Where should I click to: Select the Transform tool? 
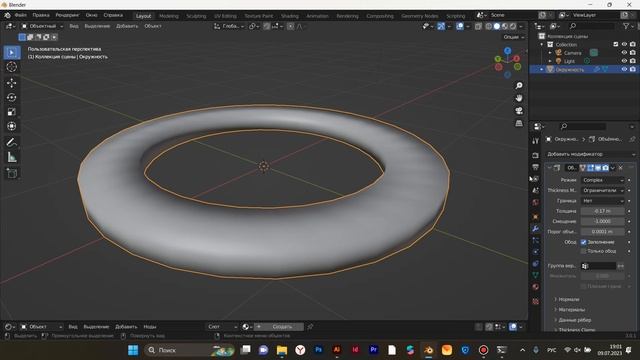point(11,126)
